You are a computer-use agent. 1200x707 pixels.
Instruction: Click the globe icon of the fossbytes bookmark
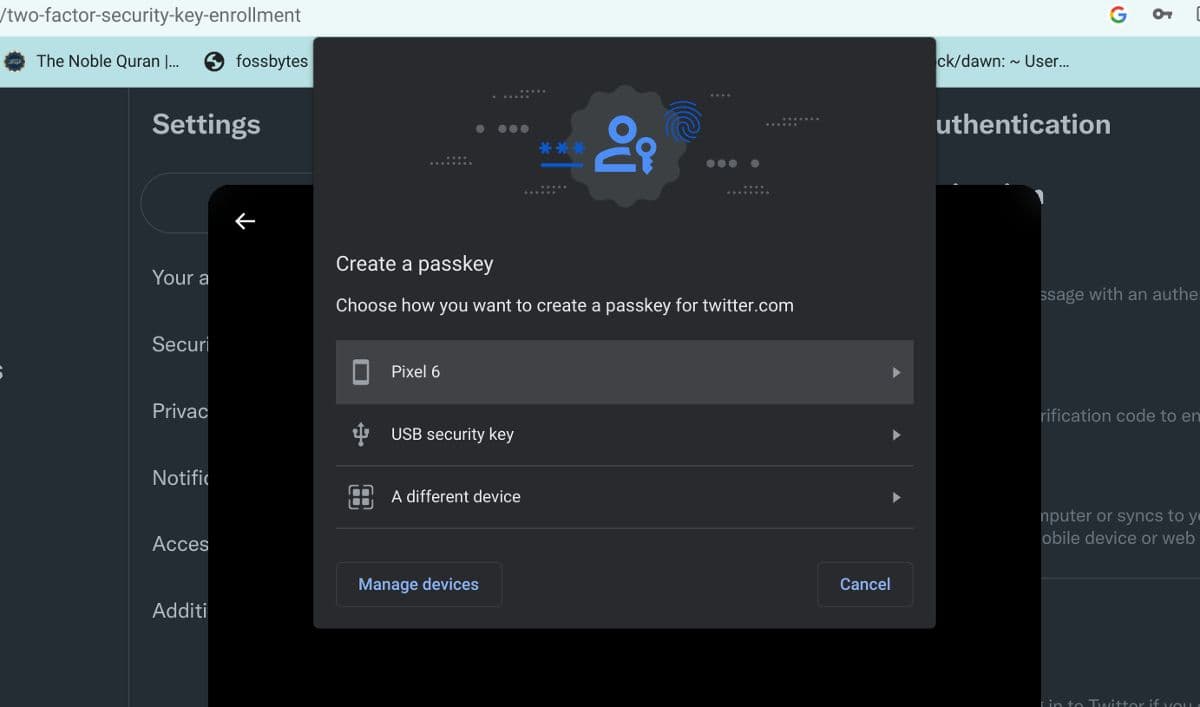tap(214, 61)
